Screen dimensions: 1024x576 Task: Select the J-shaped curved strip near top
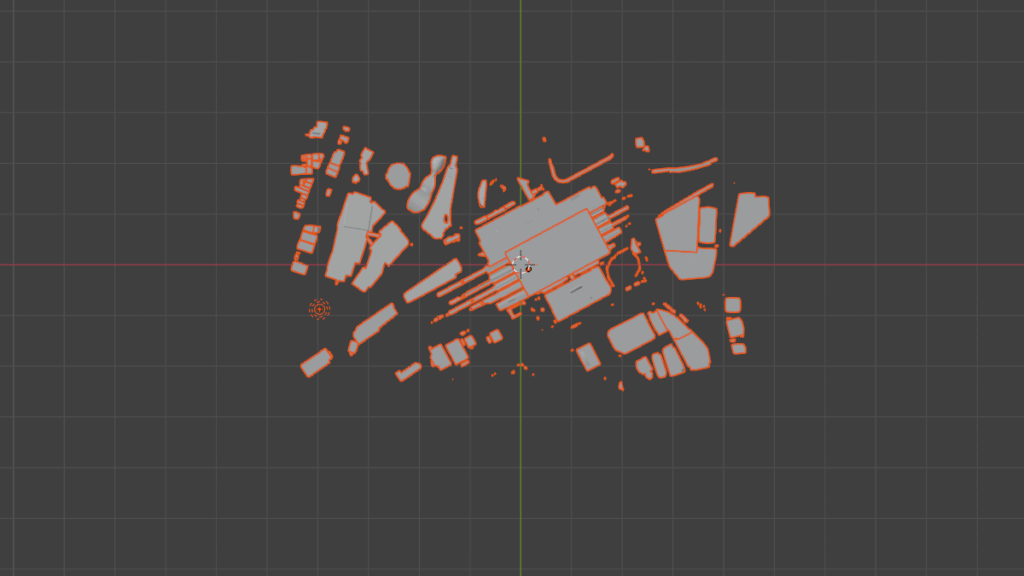[578, 170]
